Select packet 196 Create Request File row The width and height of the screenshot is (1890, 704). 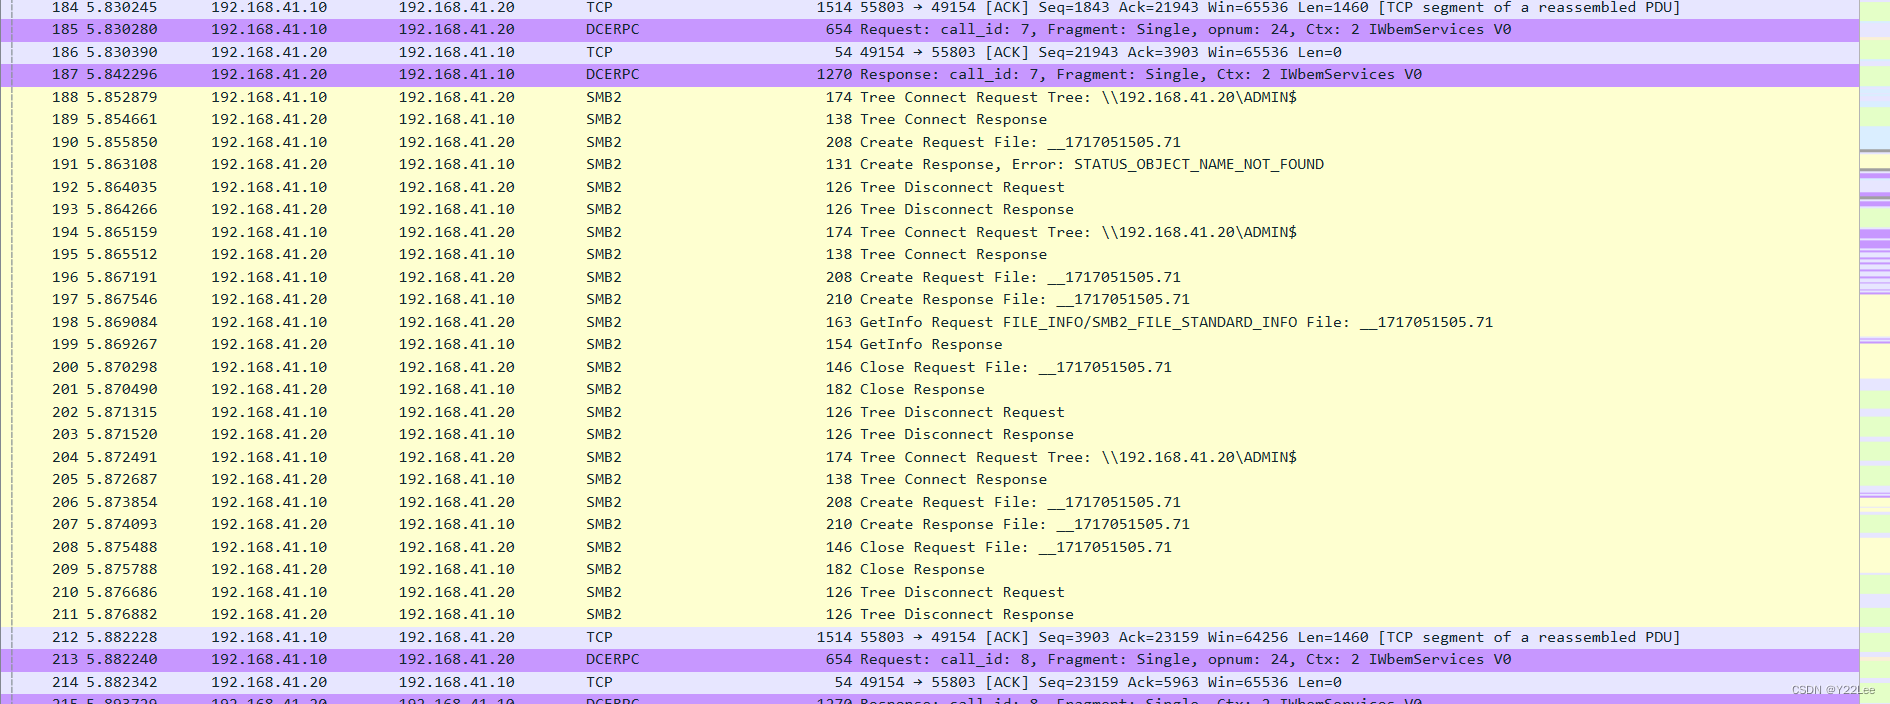click(930, 277)
